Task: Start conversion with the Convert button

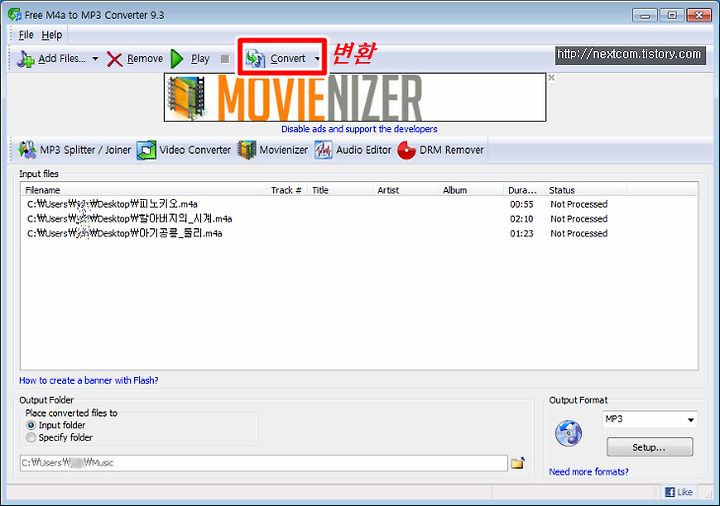Action: (276, 59)
